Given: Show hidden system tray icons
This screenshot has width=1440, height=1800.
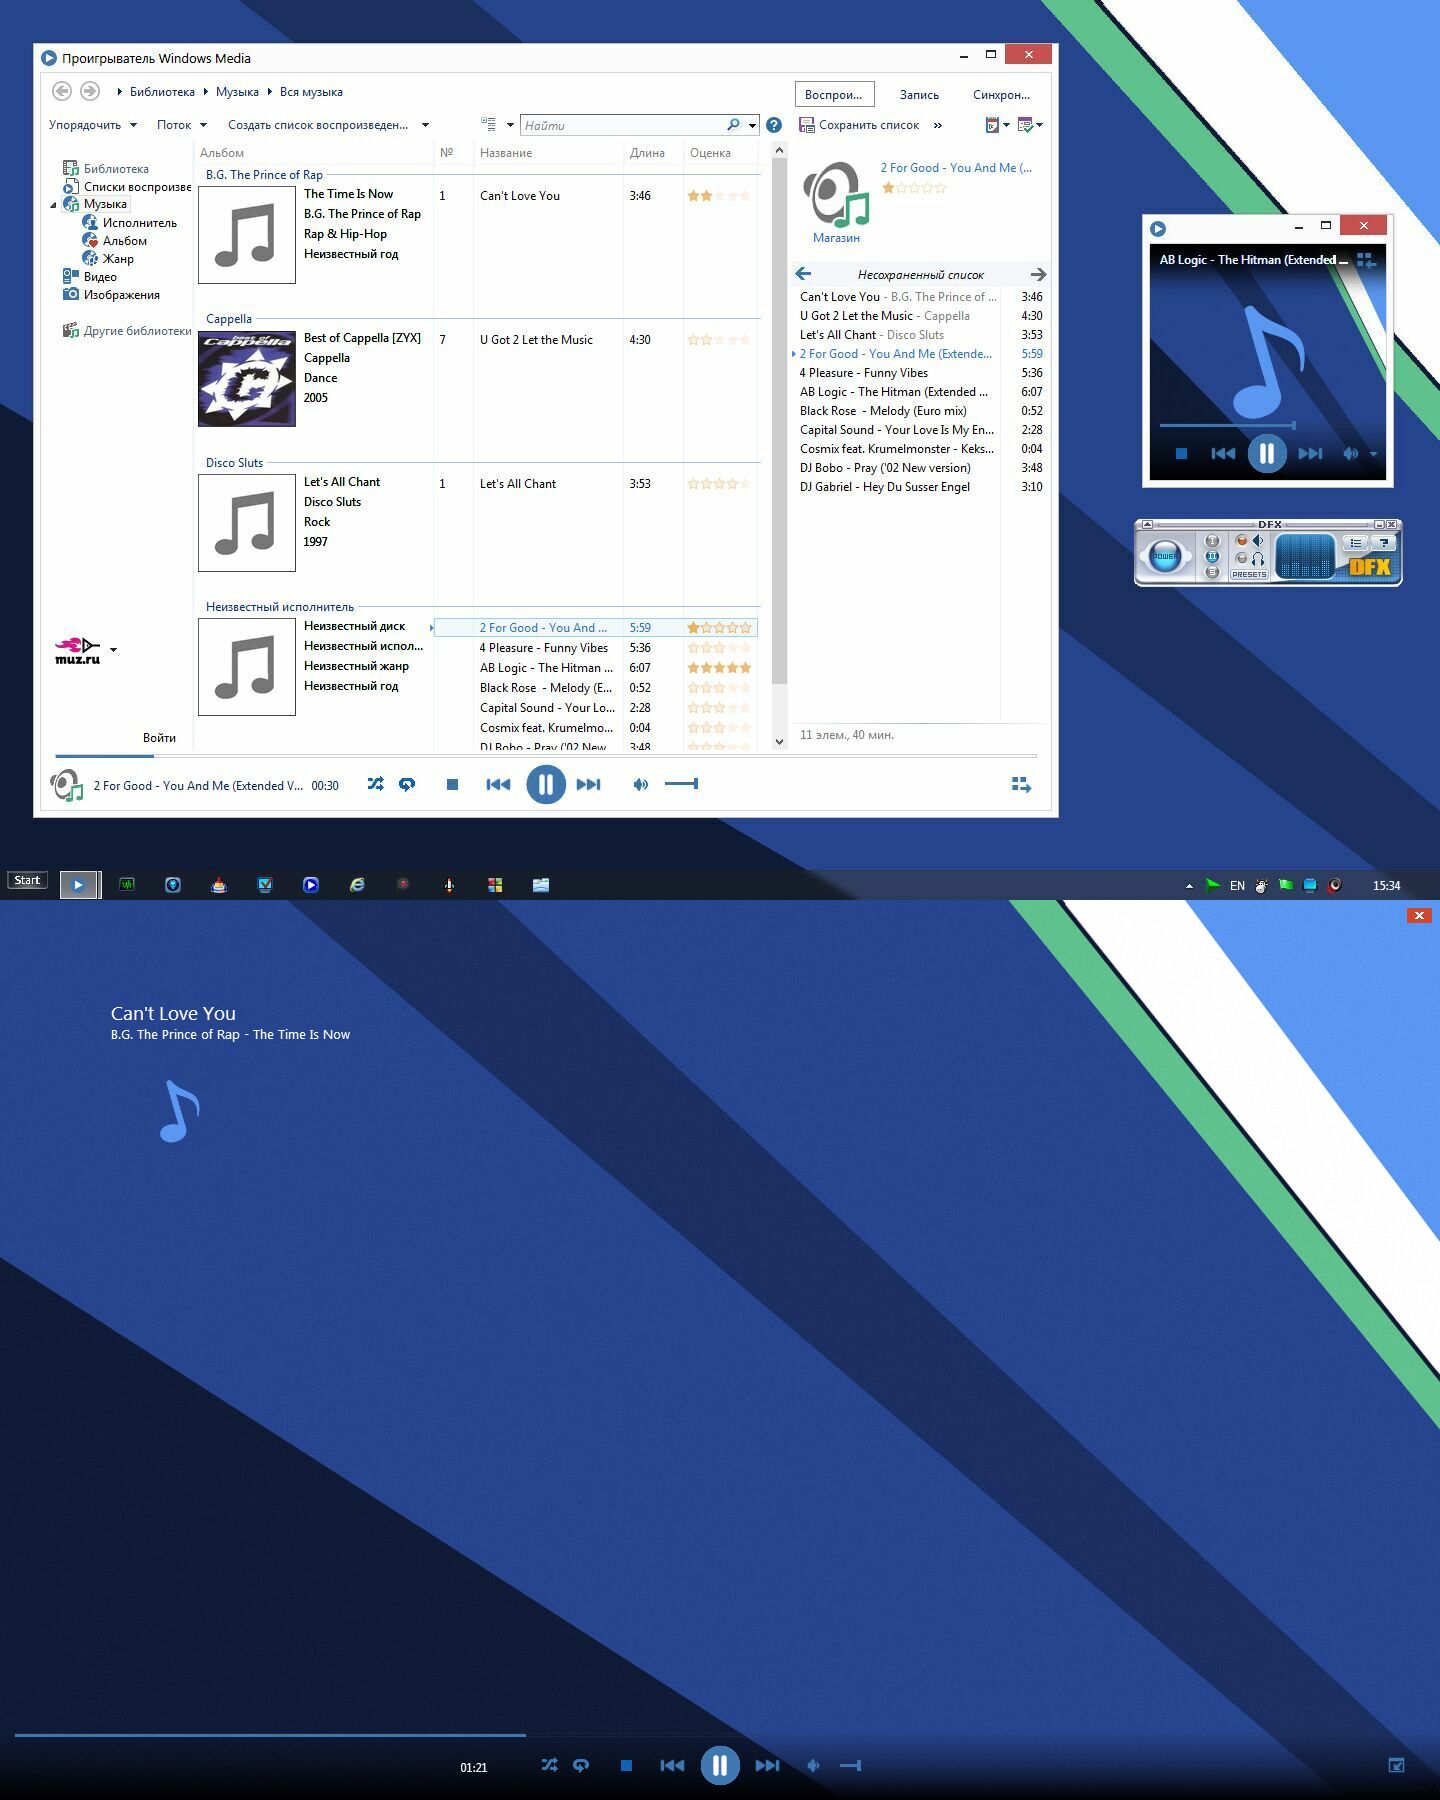Looking at the screenshot, I should (1189, 886).
